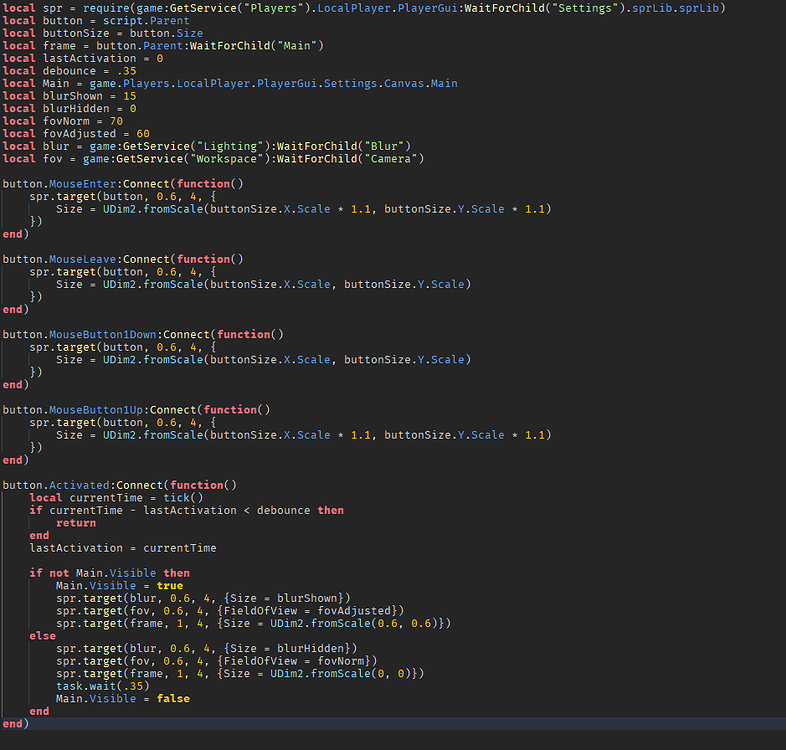The width and height of the screenshot is (786, 750).
Task: Click 'MouseLeave' event name
Action: point(82,259)
